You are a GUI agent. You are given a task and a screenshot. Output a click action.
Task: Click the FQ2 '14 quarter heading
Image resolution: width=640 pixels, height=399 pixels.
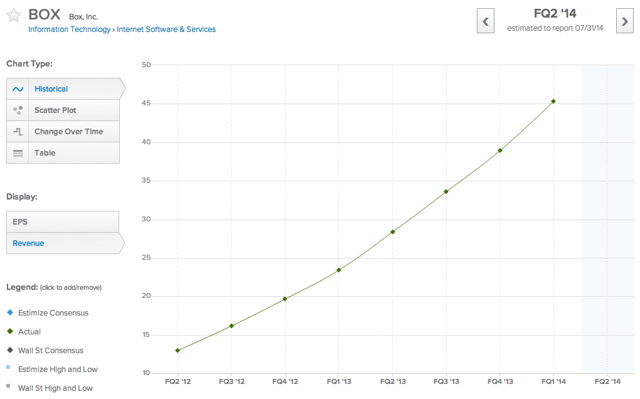(555, 13)
